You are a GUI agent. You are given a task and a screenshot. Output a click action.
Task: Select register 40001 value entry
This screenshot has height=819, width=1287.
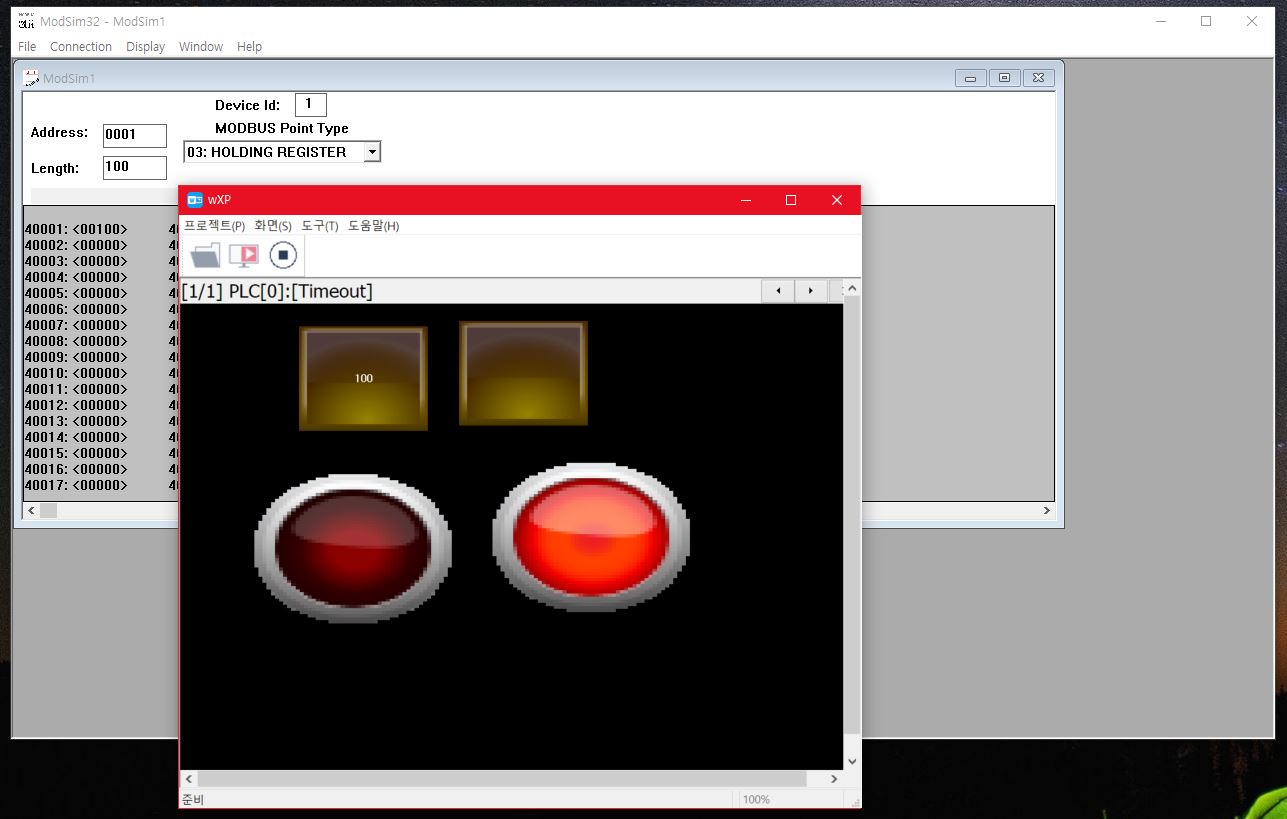click(76, 229)
